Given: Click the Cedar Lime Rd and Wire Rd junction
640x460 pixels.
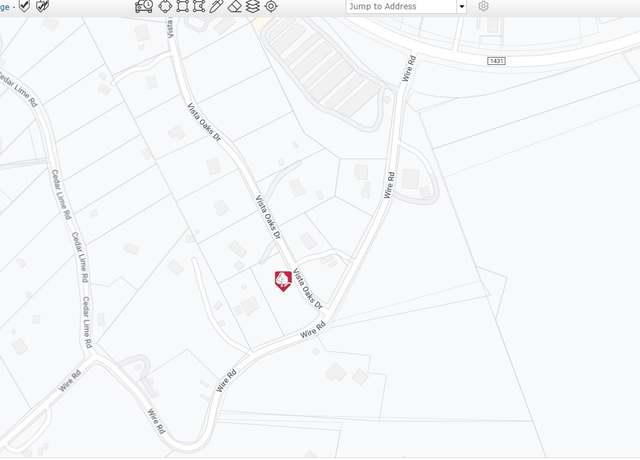Looking at the screenshot, I should pyautogui.click(x=93, y=356).
